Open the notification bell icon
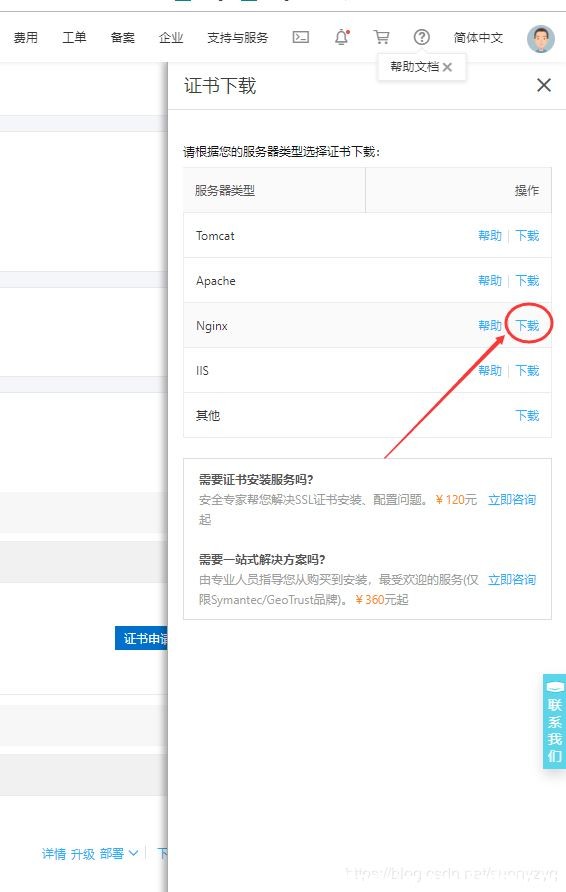 [341, 38]
